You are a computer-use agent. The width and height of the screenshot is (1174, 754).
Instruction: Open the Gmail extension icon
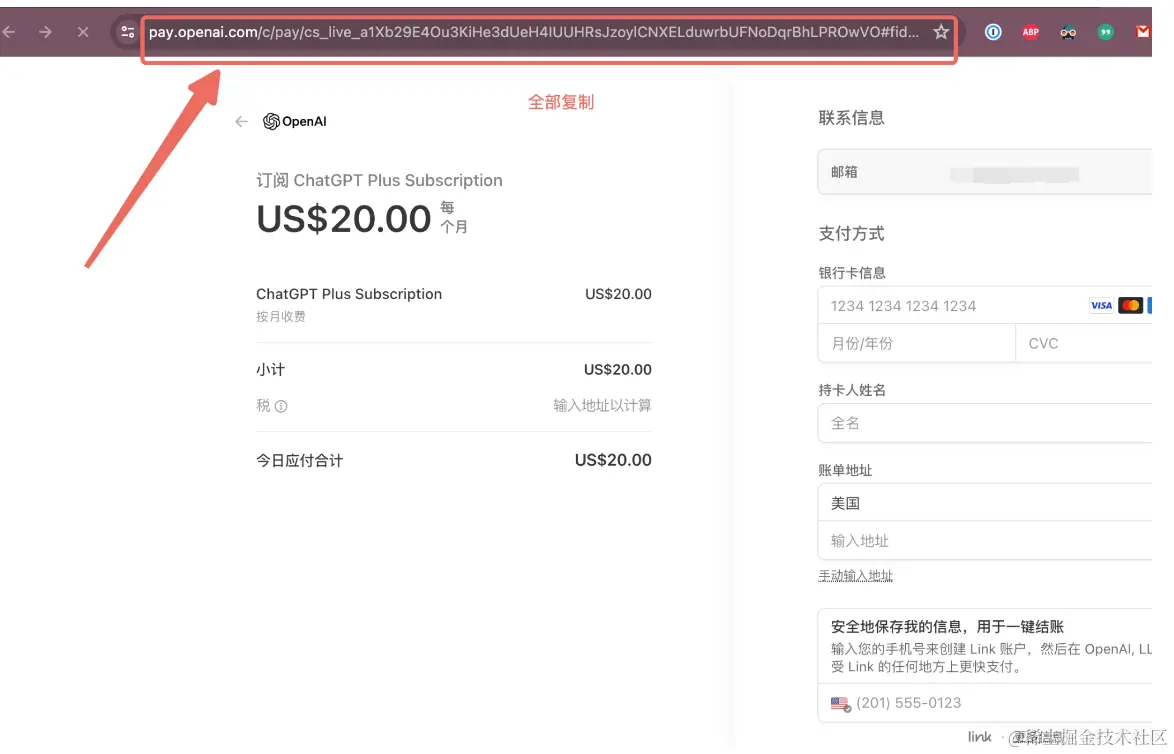[1143, 31]
